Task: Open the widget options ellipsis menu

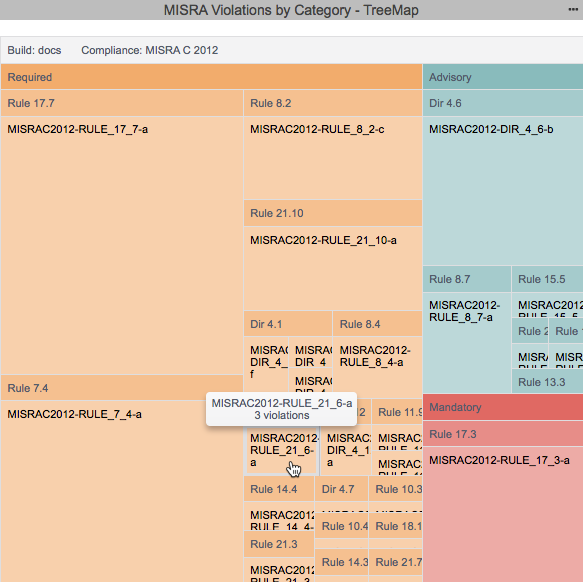Action: click(573, 10)
